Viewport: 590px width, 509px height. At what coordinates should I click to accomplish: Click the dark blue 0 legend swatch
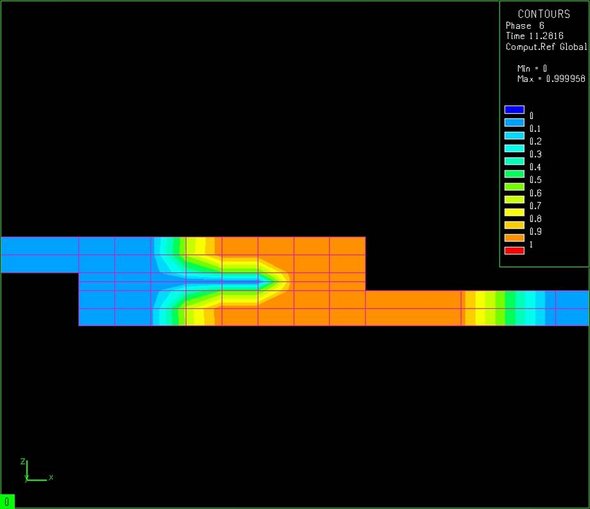[514, 109]
